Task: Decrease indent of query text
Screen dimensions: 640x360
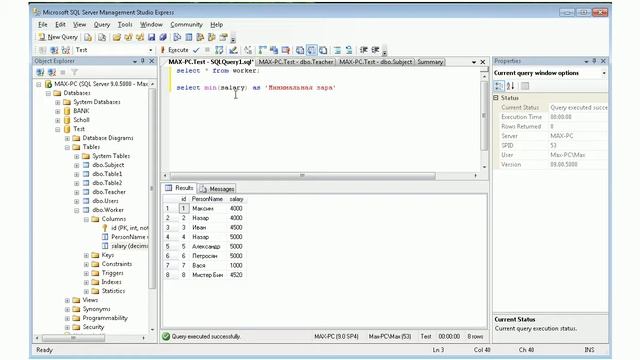Action: pos(364,50)
